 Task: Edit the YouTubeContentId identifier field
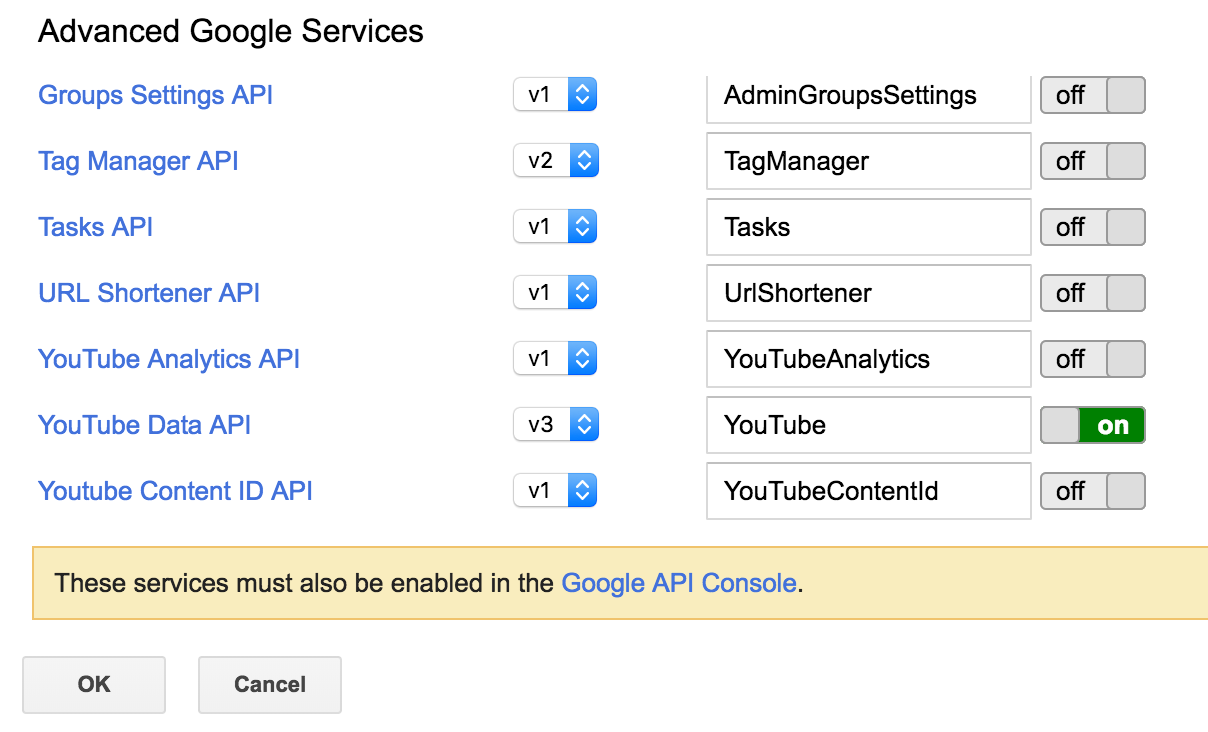pos(868,491)
